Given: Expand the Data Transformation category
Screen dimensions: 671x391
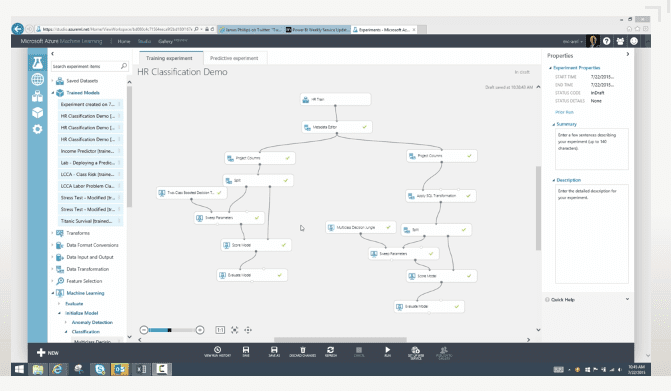Looking at the screenshot, I should (x=53, y=269).
